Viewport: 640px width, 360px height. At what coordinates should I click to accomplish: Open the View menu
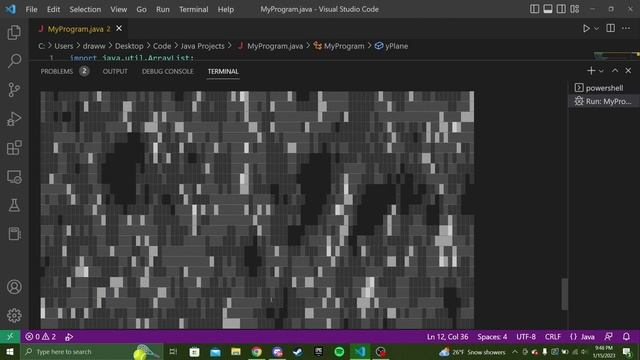(x=118, y=9)
